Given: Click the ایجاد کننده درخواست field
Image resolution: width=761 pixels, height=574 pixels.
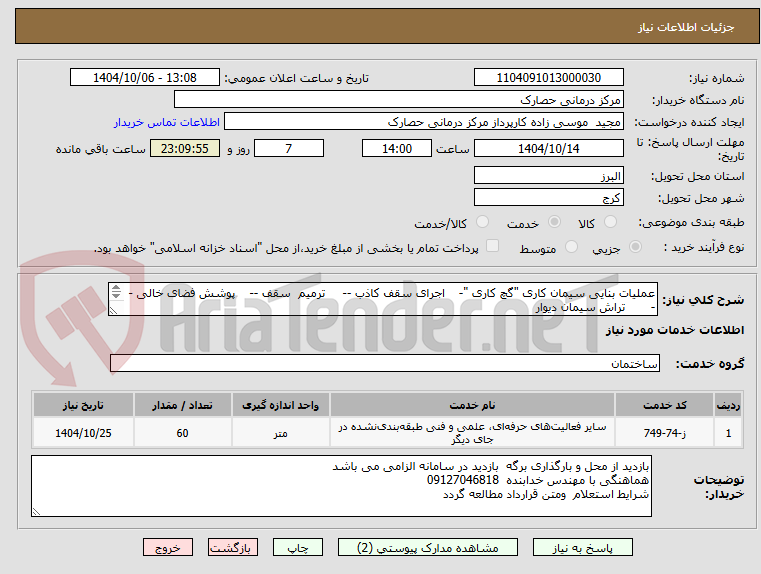Looking at the screenshot, I should pos(424,122).
